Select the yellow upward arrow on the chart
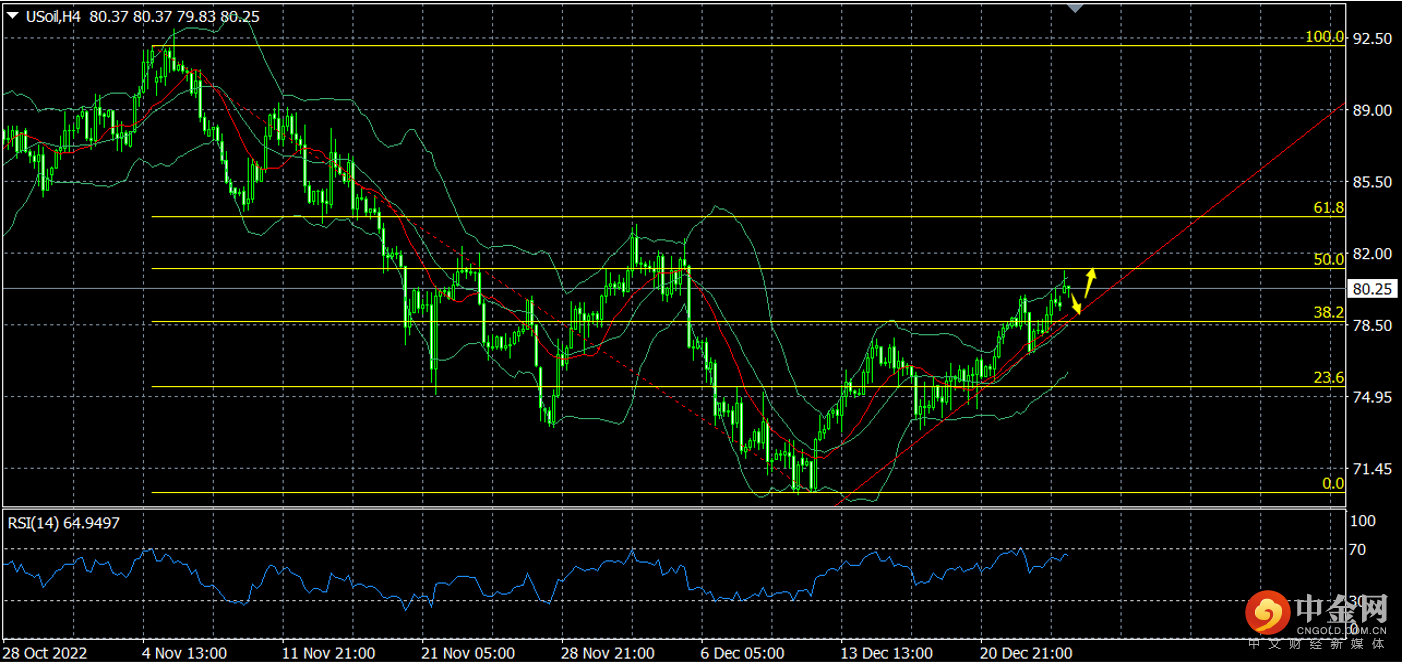The height and width of the screenshot is (662, 1402). click(1091, 279)
